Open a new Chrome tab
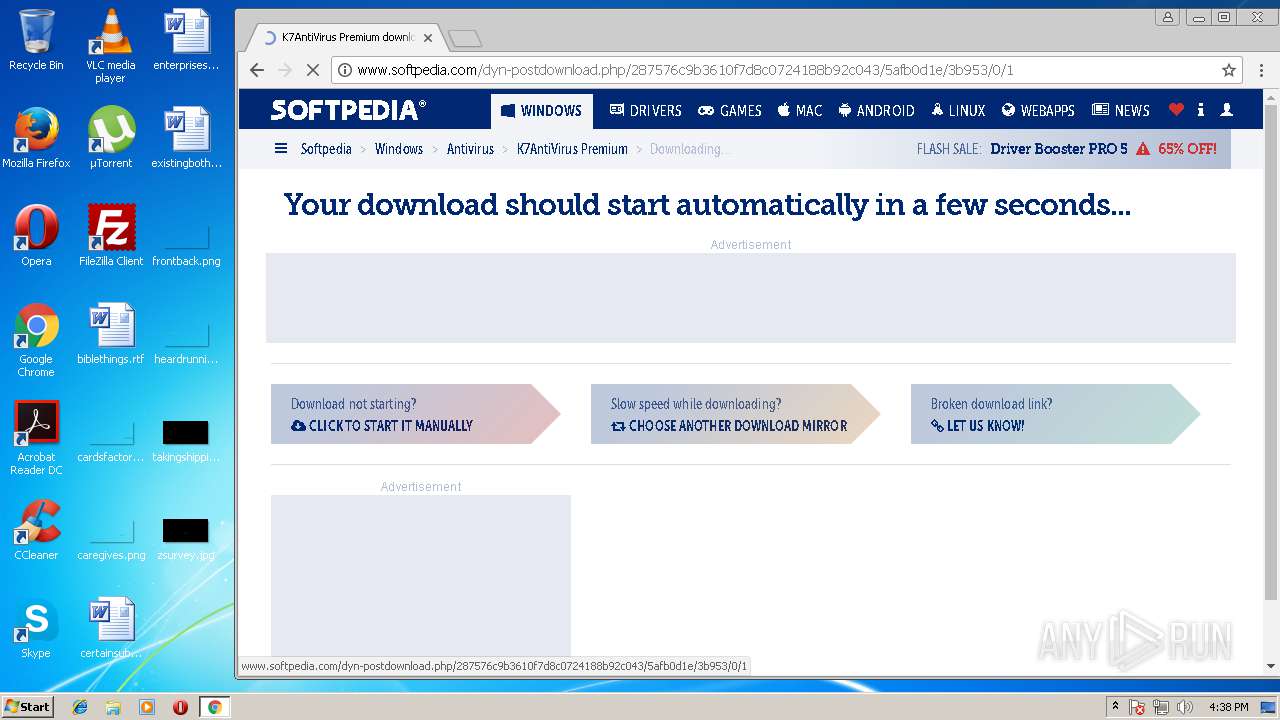 coord(465,38)
